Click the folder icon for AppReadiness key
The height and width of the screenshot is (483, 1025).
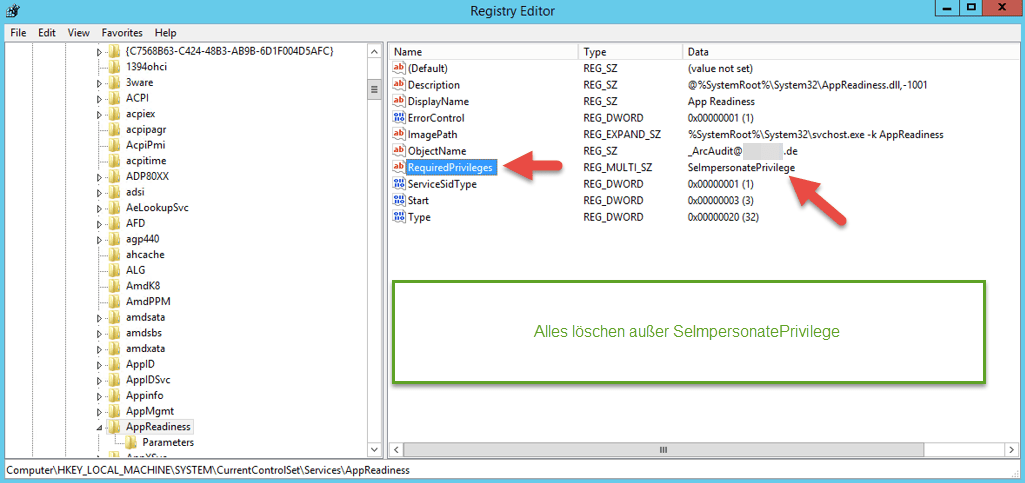[114, 426]
